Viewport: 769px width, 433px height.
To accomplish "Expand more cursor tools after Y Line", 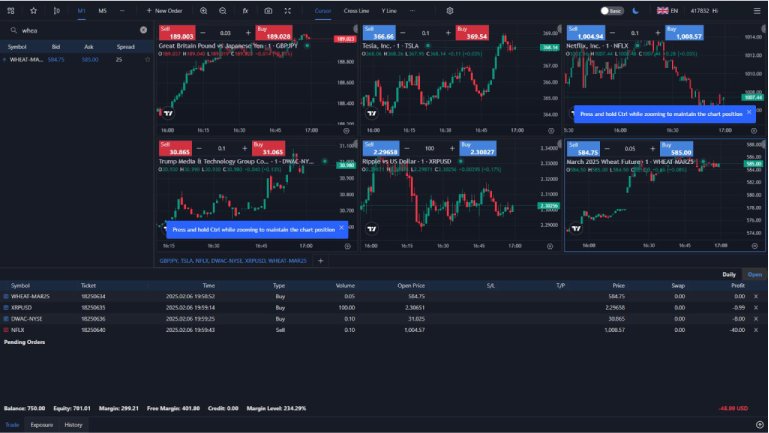I will (x=412, y=11).
